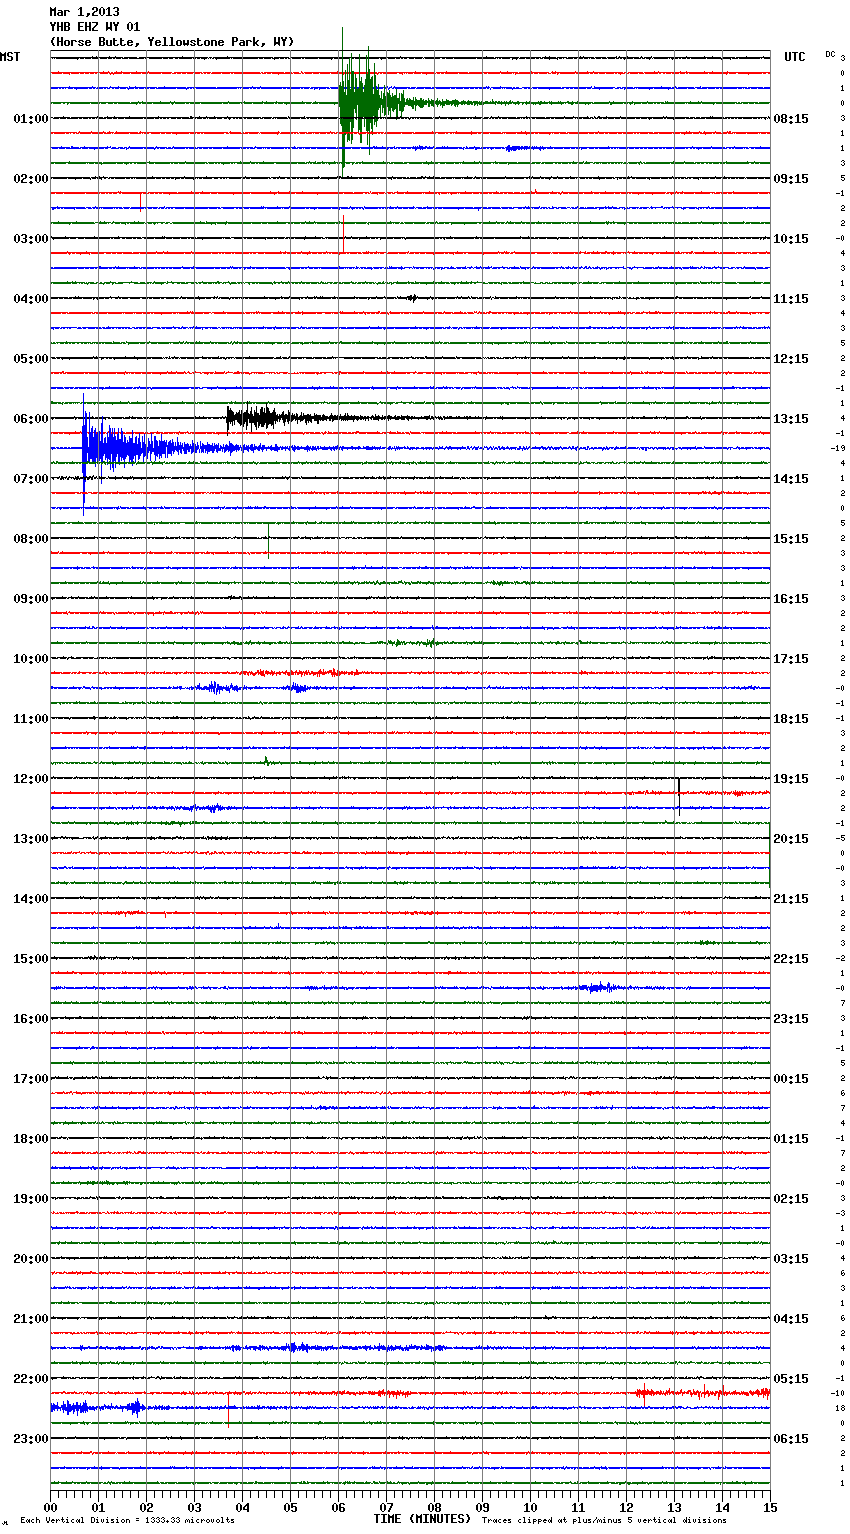Click the blue noise burst on the 15:00 hour trace
Screen dimensions: 850x1534
tap(600, 987)
